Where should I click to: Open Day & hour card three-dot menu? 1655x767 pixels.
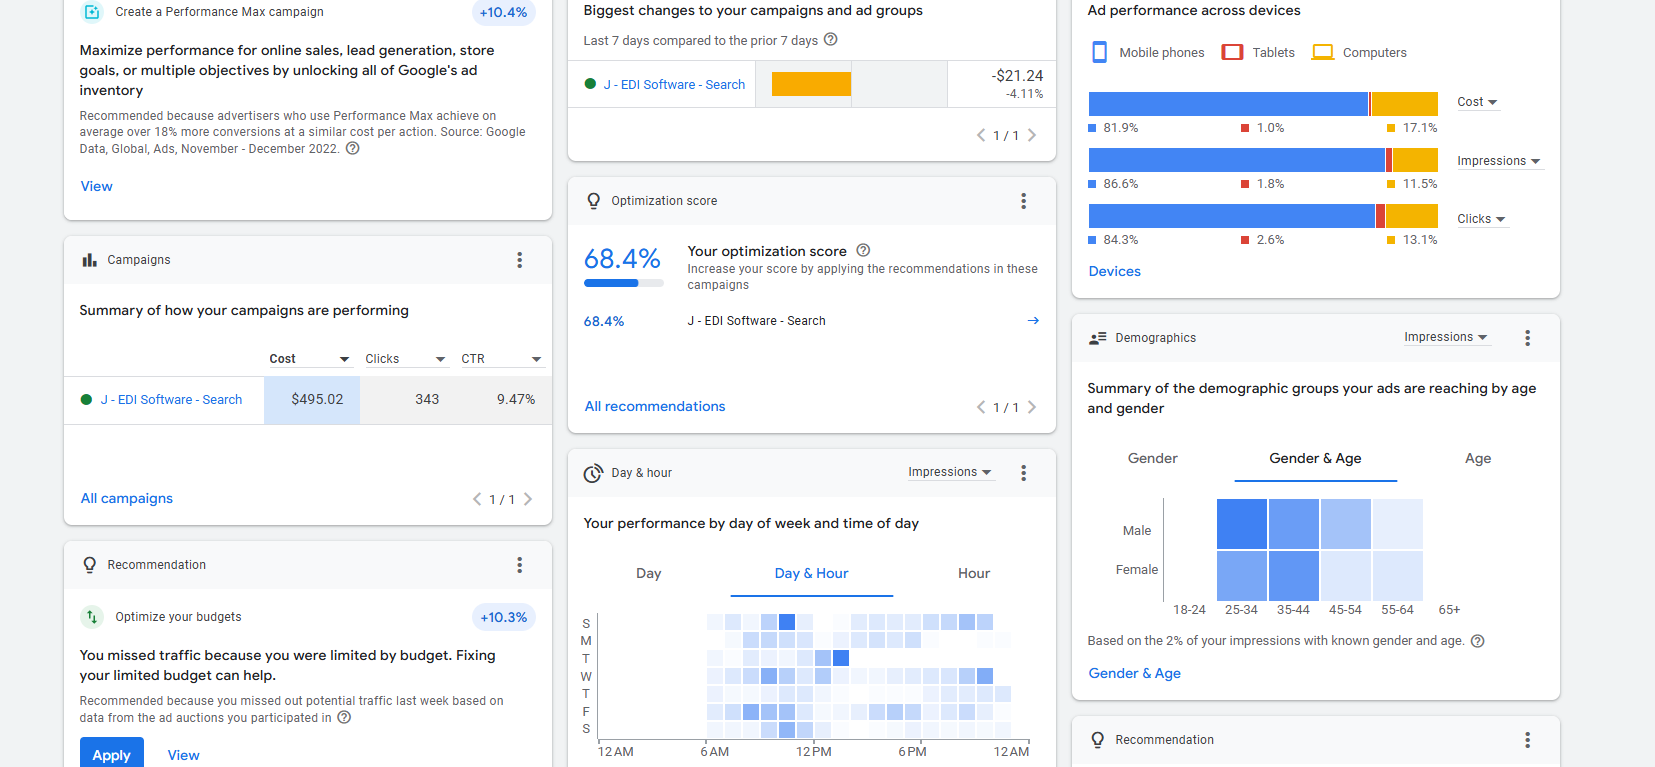click(x=1023, y=473)
